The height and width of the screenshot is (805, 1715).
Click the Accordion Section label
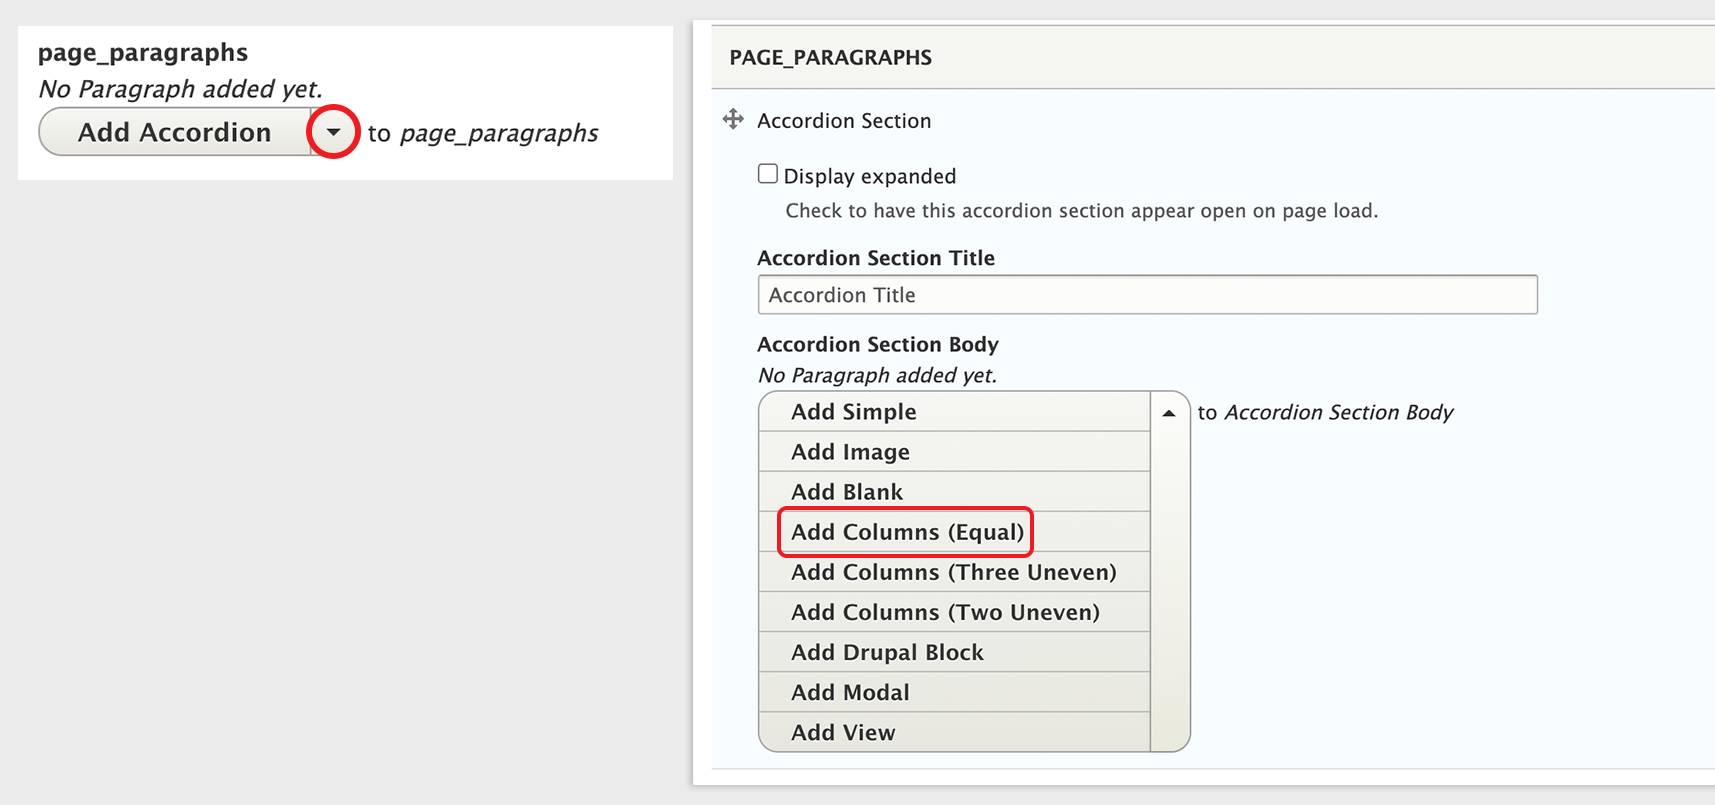pyautogui.click(x=844, y=121)
